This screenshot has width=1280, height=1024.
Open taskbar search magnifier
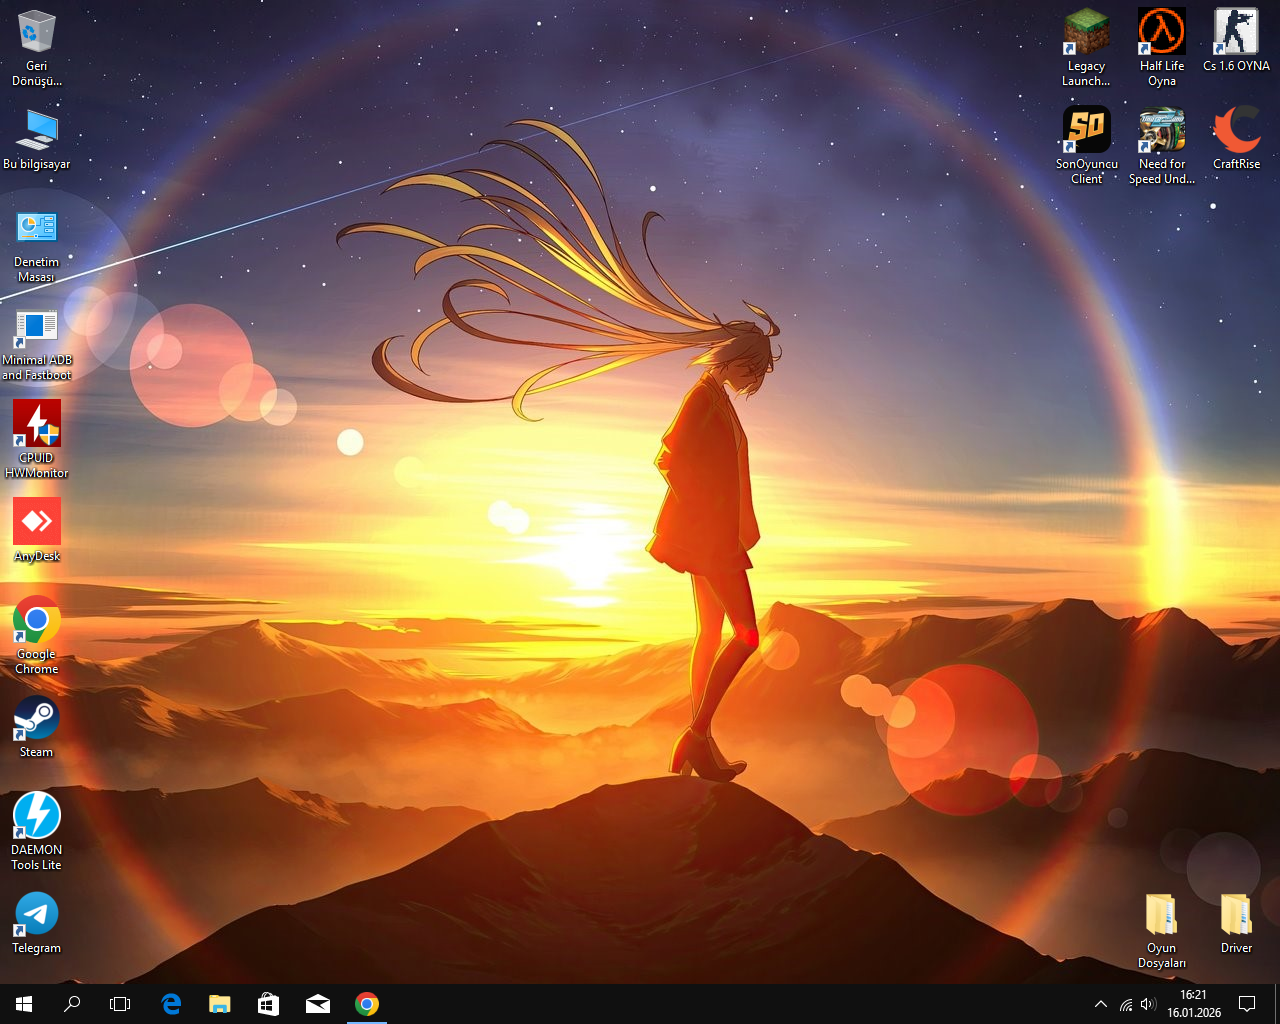pyautogui.click(x=72, y=1004)
